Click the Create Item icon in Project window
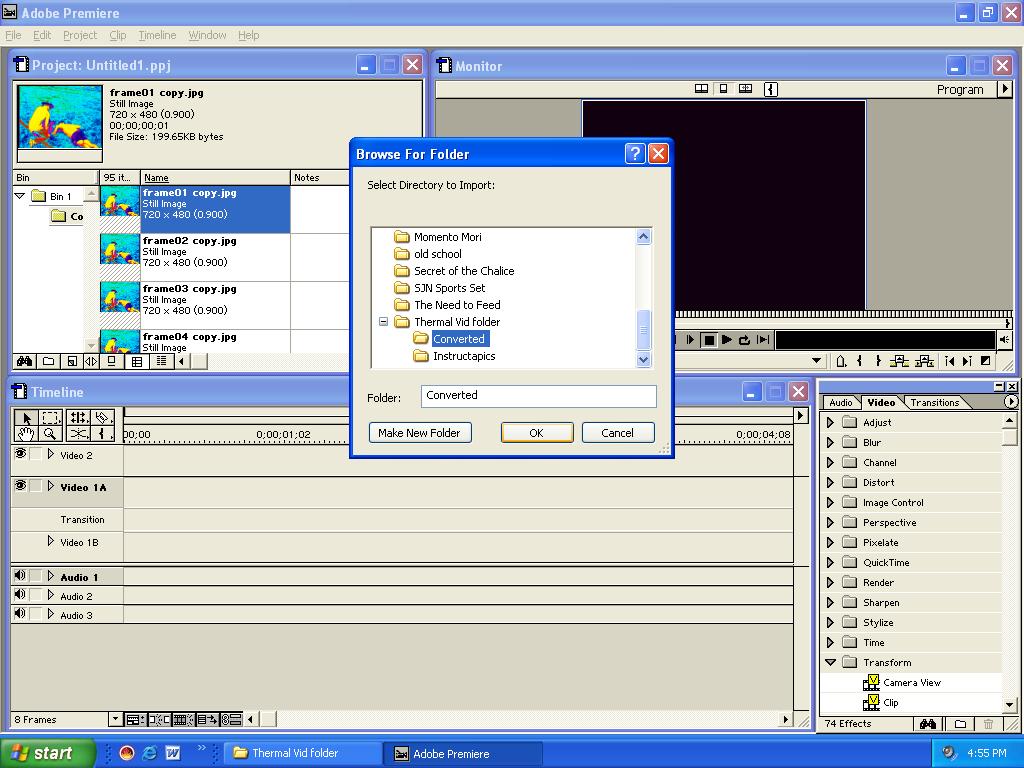This screenshot has height=768, width=1024. pos(72,361)
